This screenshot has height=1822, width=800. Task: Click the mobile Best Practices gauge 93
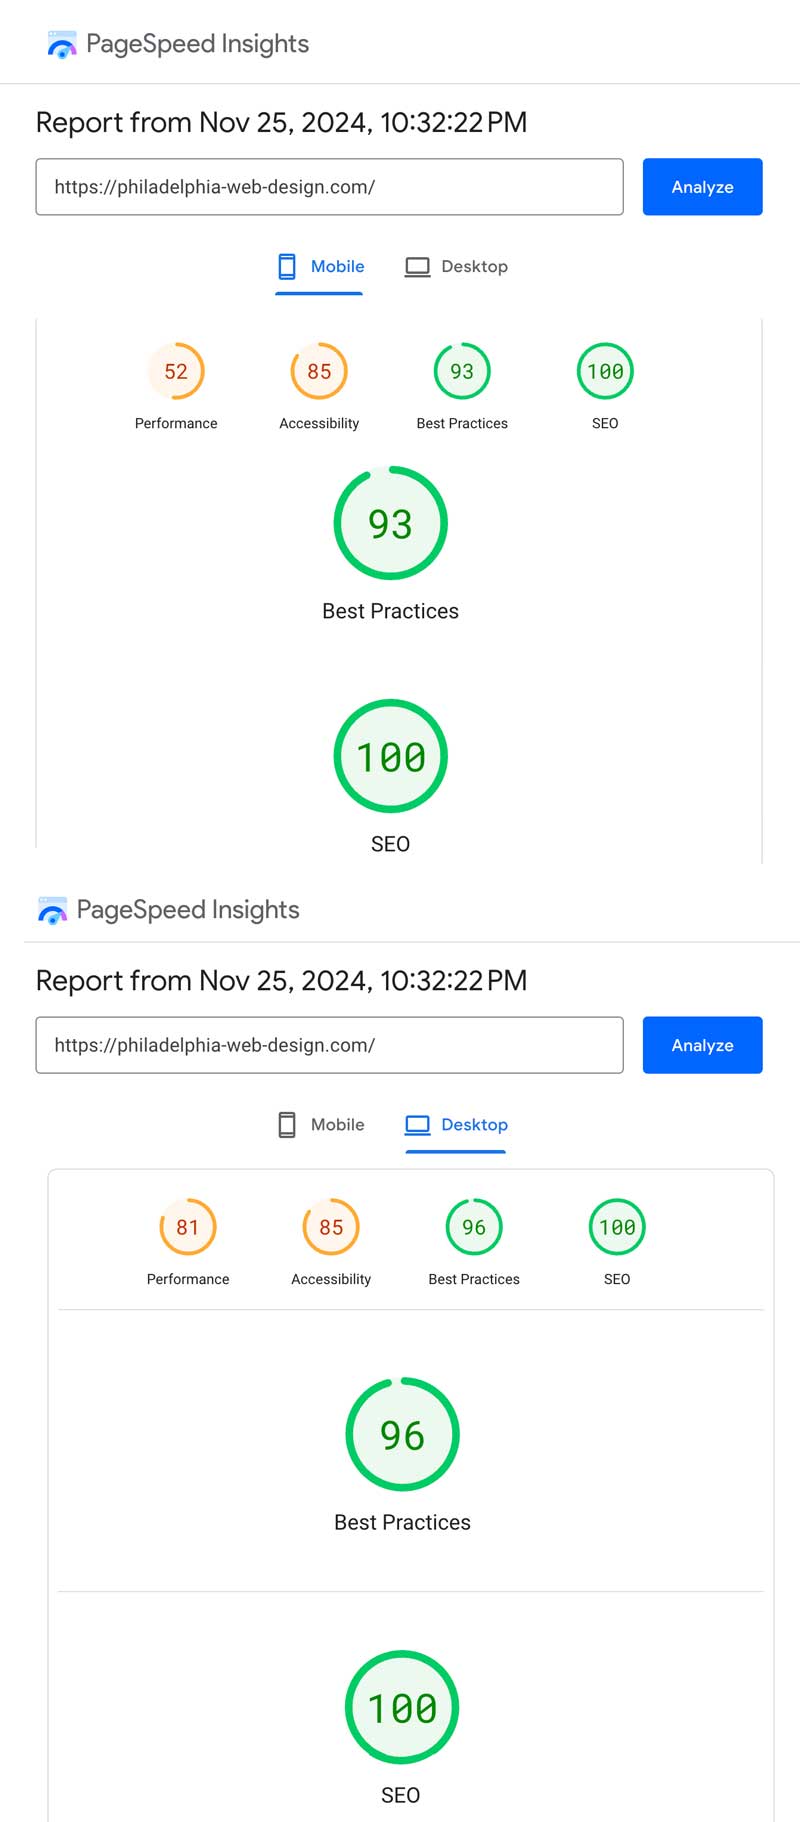tap(462, 372)
